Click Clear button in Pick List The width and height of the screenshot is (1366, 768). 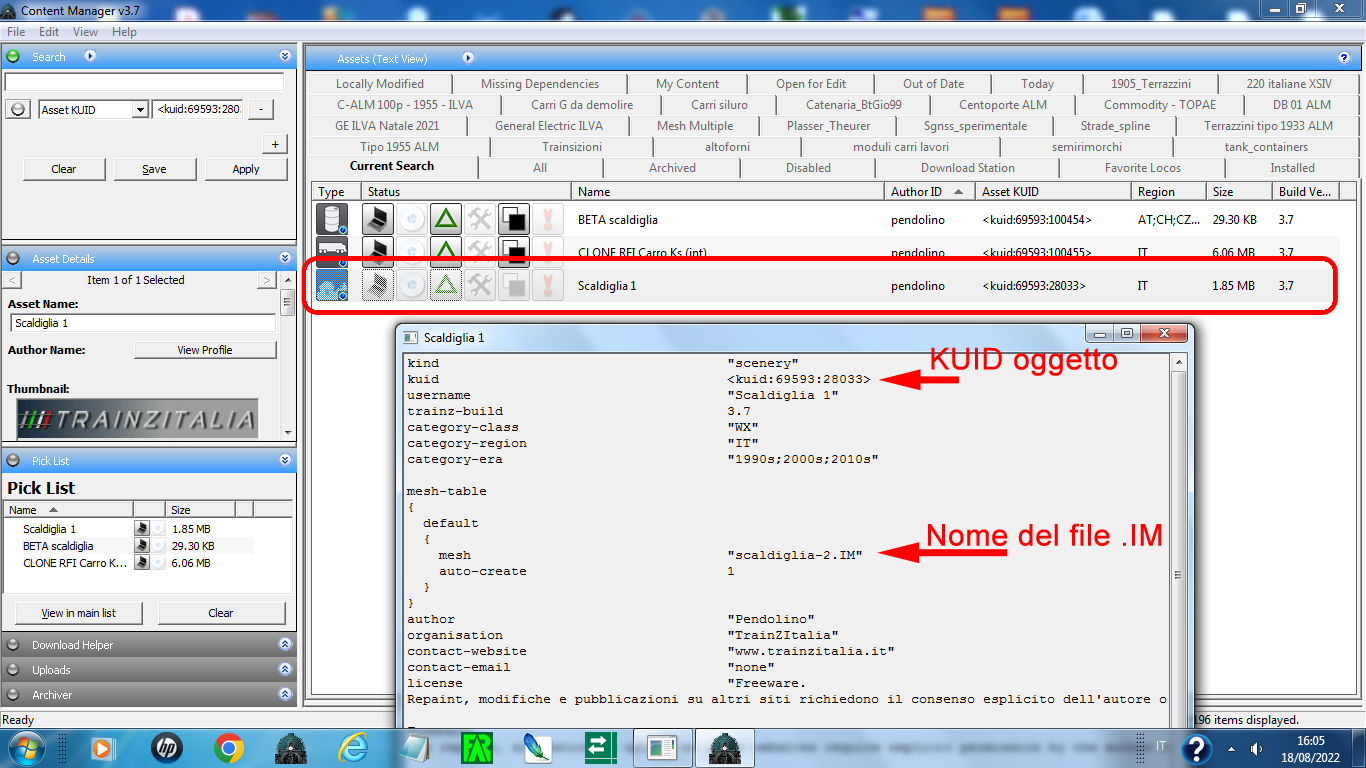coord(221,613)
